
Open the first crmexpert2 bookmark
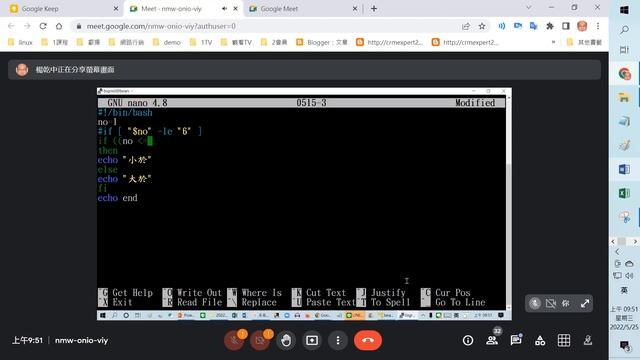(389, 42)
